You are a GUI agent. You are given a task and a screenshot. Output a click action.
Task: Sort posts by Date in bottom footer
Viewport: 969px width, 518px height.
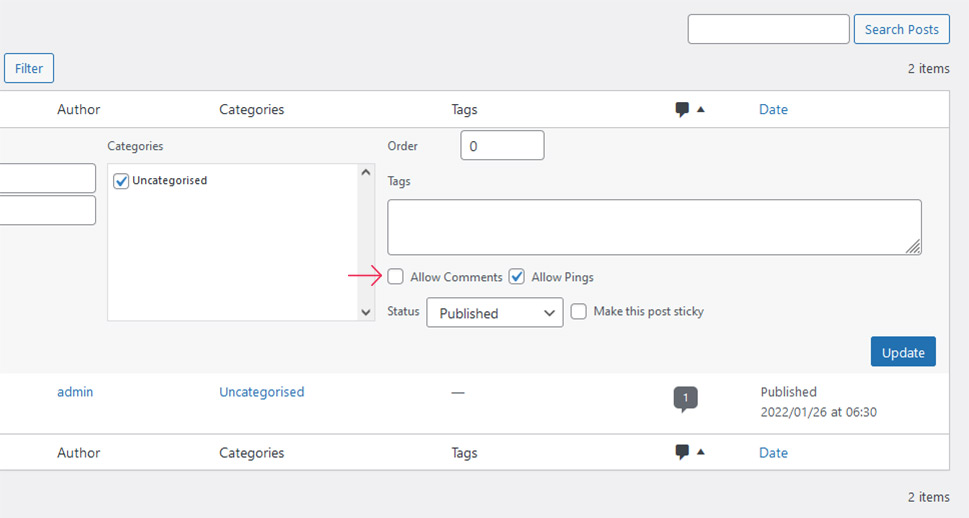(x=773, y=452)
